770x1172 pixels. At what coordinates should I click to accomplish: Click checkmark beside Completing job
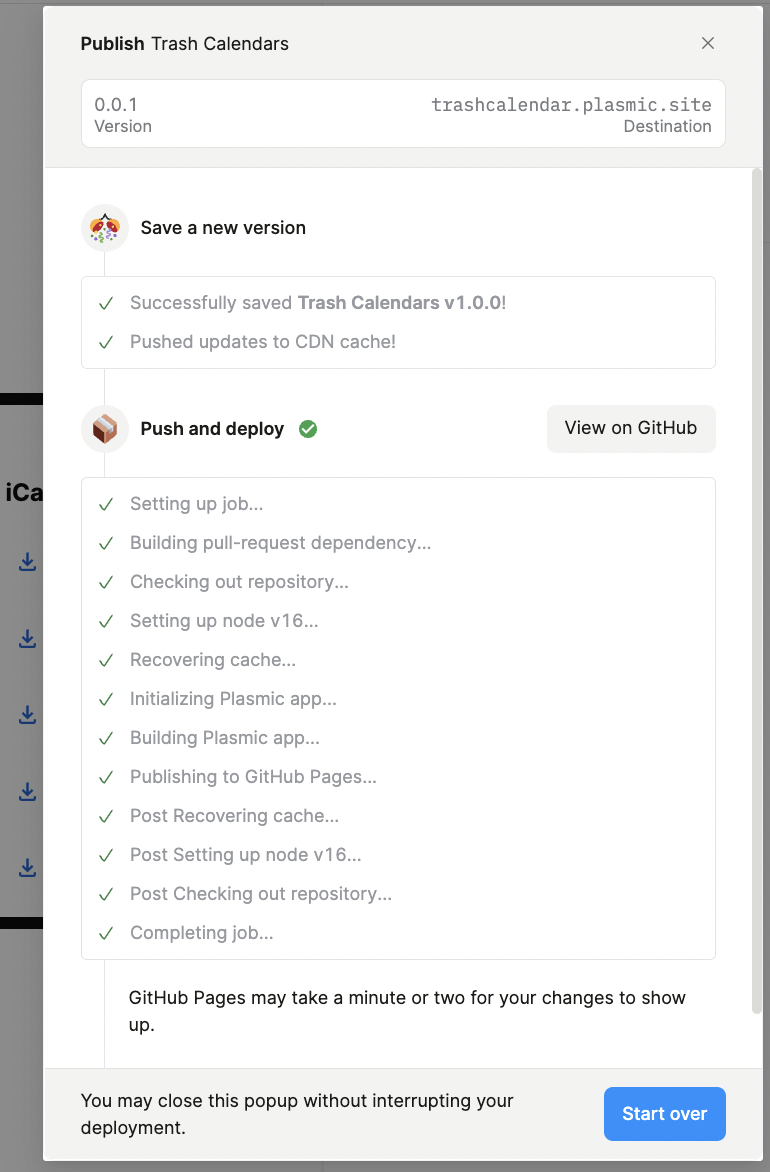point(106,934)
